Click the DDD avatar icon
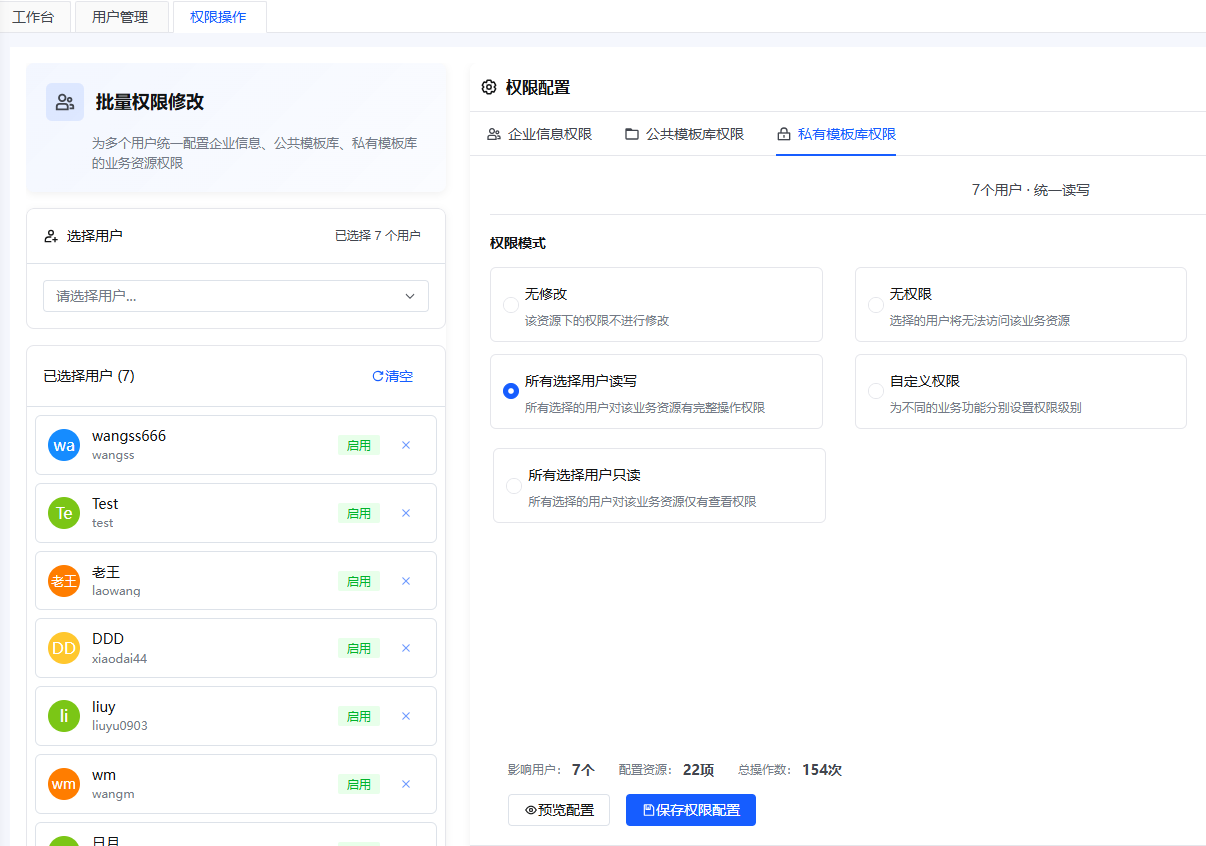 63,648
